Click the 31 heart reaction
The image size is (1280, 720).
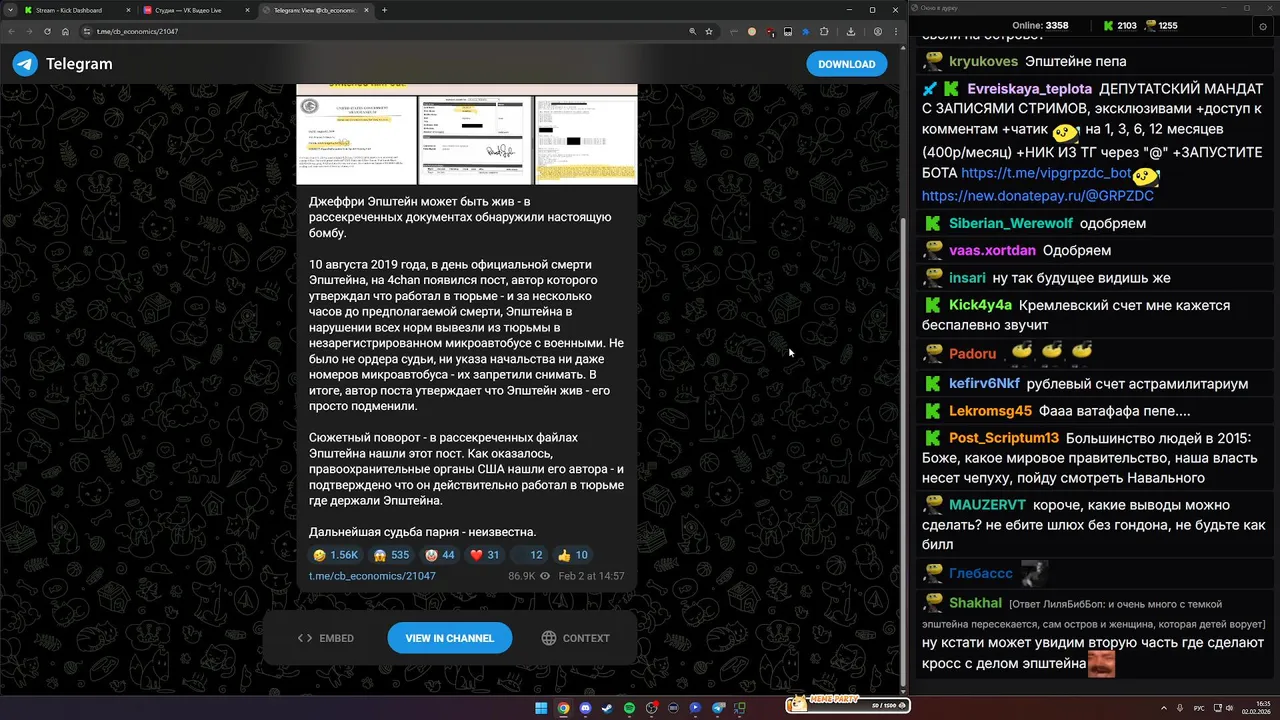[484, 555]
